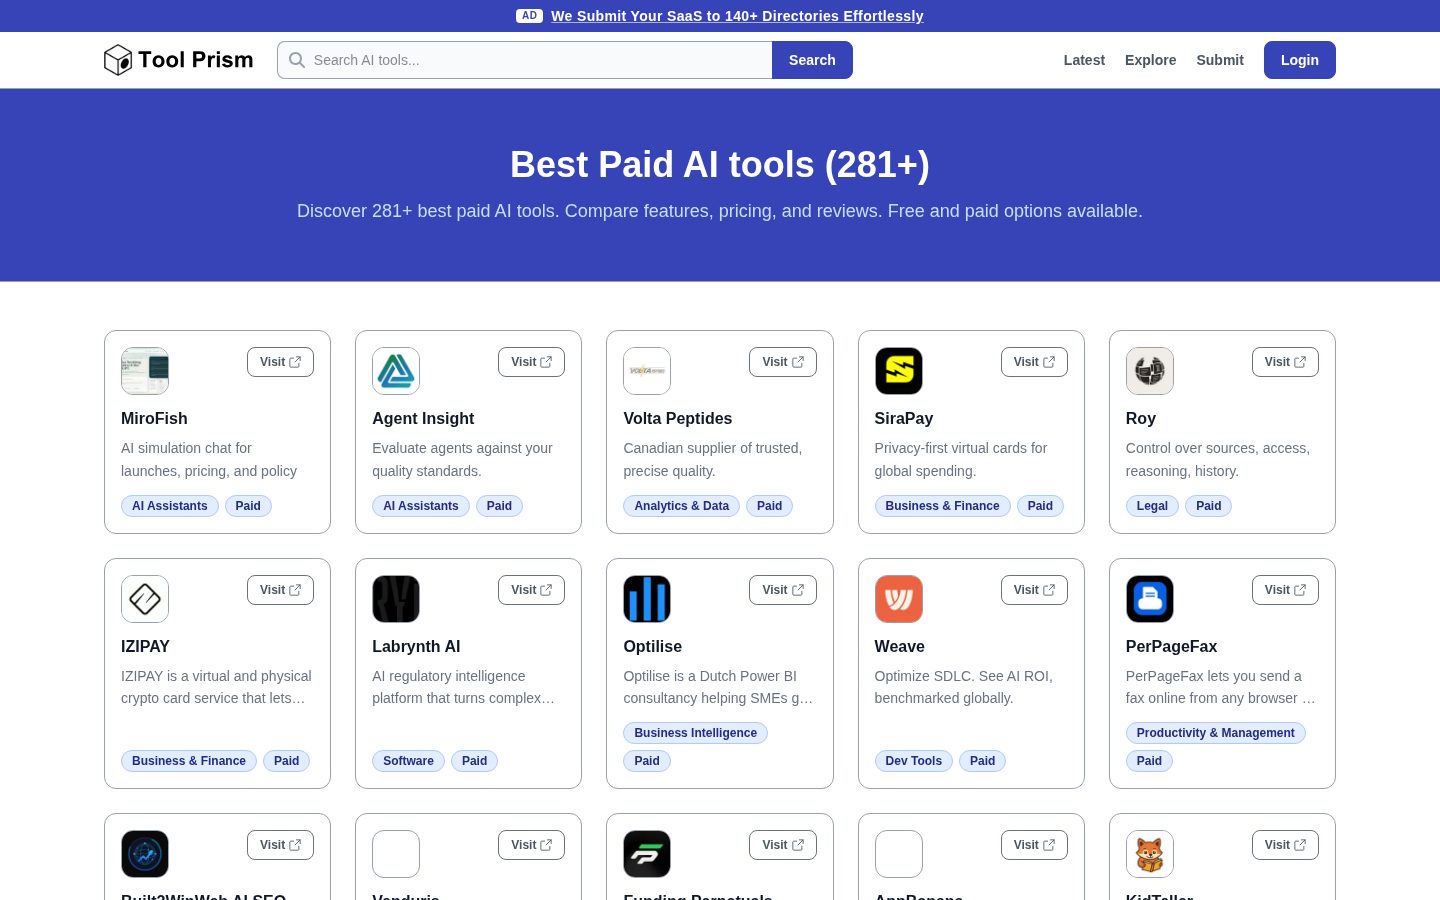Click the Paid tag on MiroFish card

click(248, 506)
